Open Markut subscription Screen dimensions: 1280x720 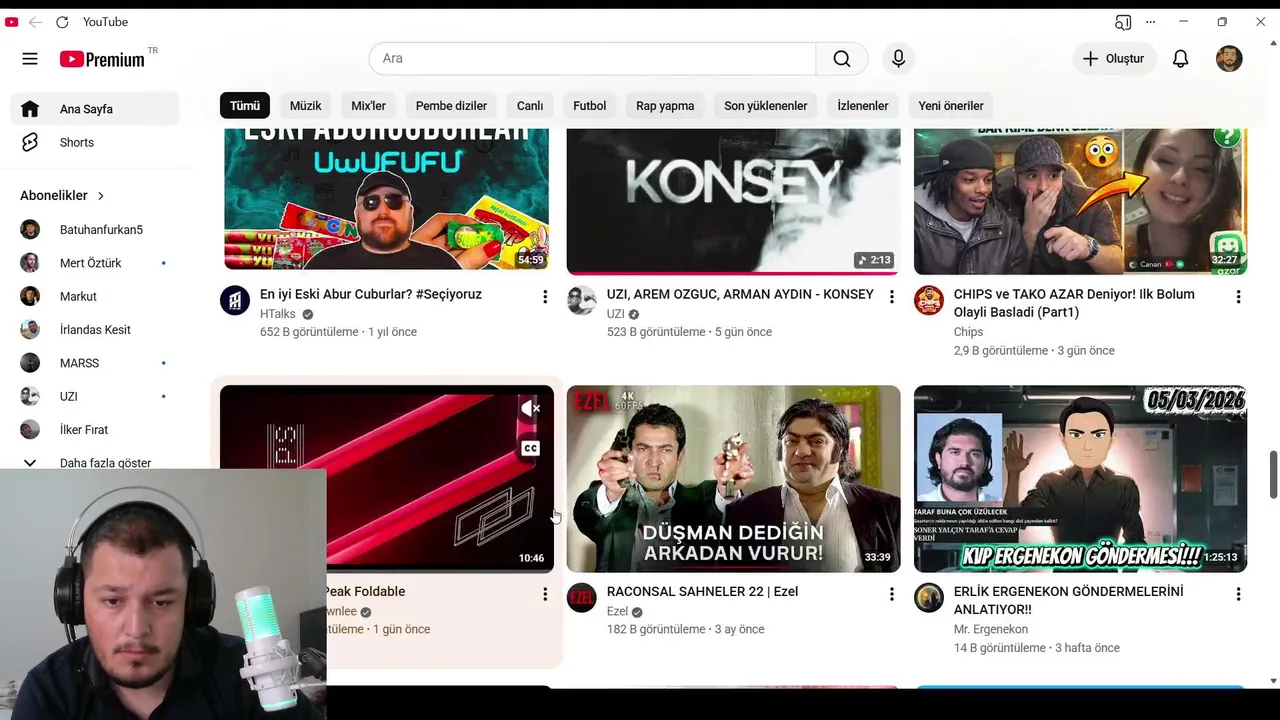95,297
